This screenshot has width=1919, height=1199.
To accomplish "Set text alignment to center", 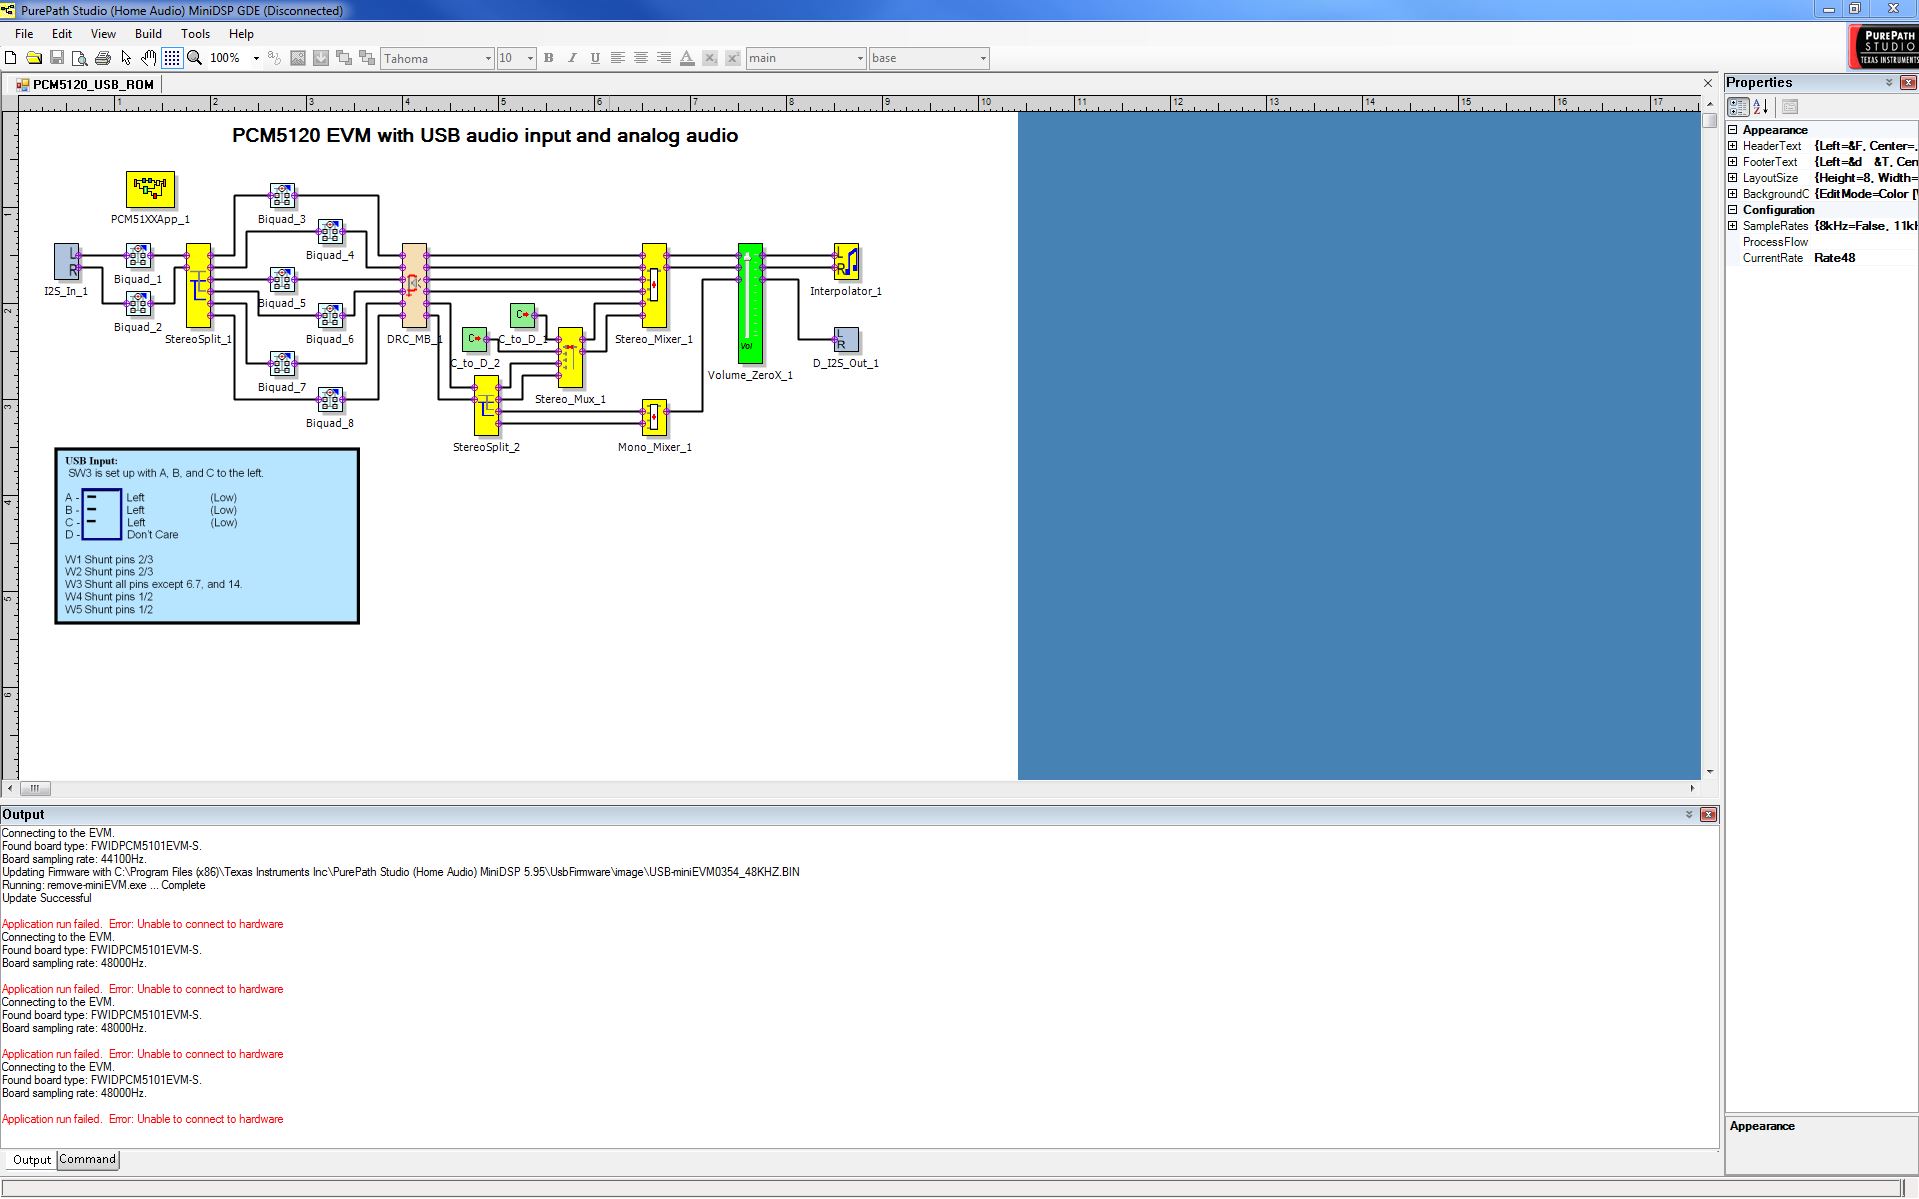I will [x=641, y=58].
